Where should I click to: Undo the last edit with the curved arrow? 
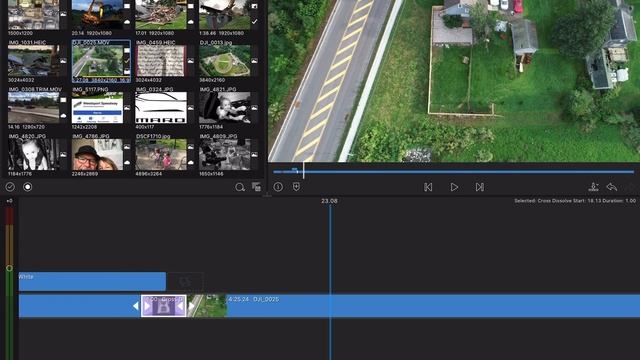click(x=611, y=187)
